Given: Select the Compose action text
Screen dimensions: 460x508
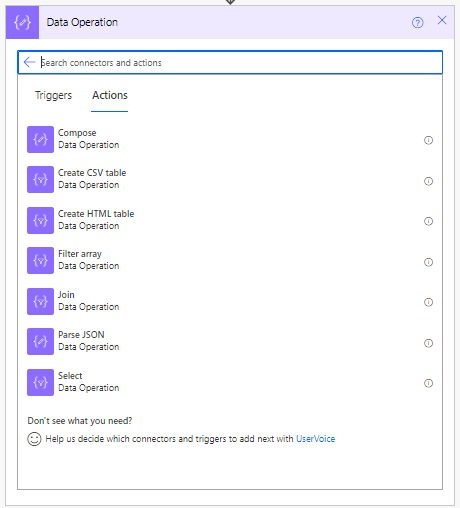Looking at the screenshot, I should click(x=77, y=133).
